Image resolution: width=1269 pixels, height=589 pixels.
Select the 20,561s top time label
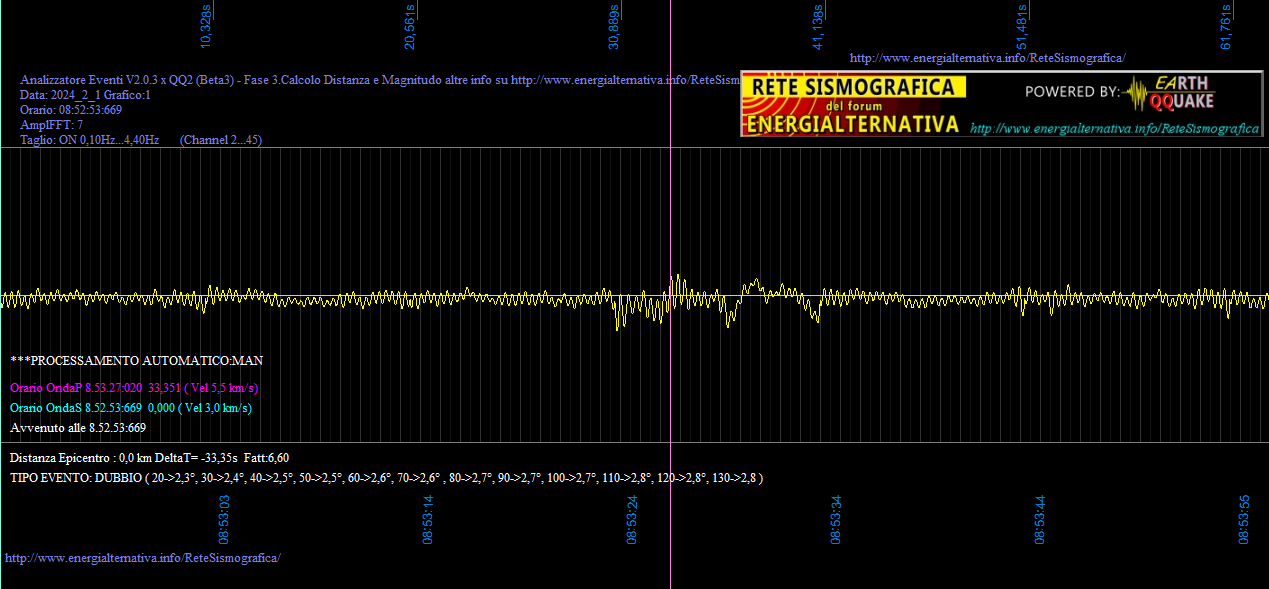411,26
